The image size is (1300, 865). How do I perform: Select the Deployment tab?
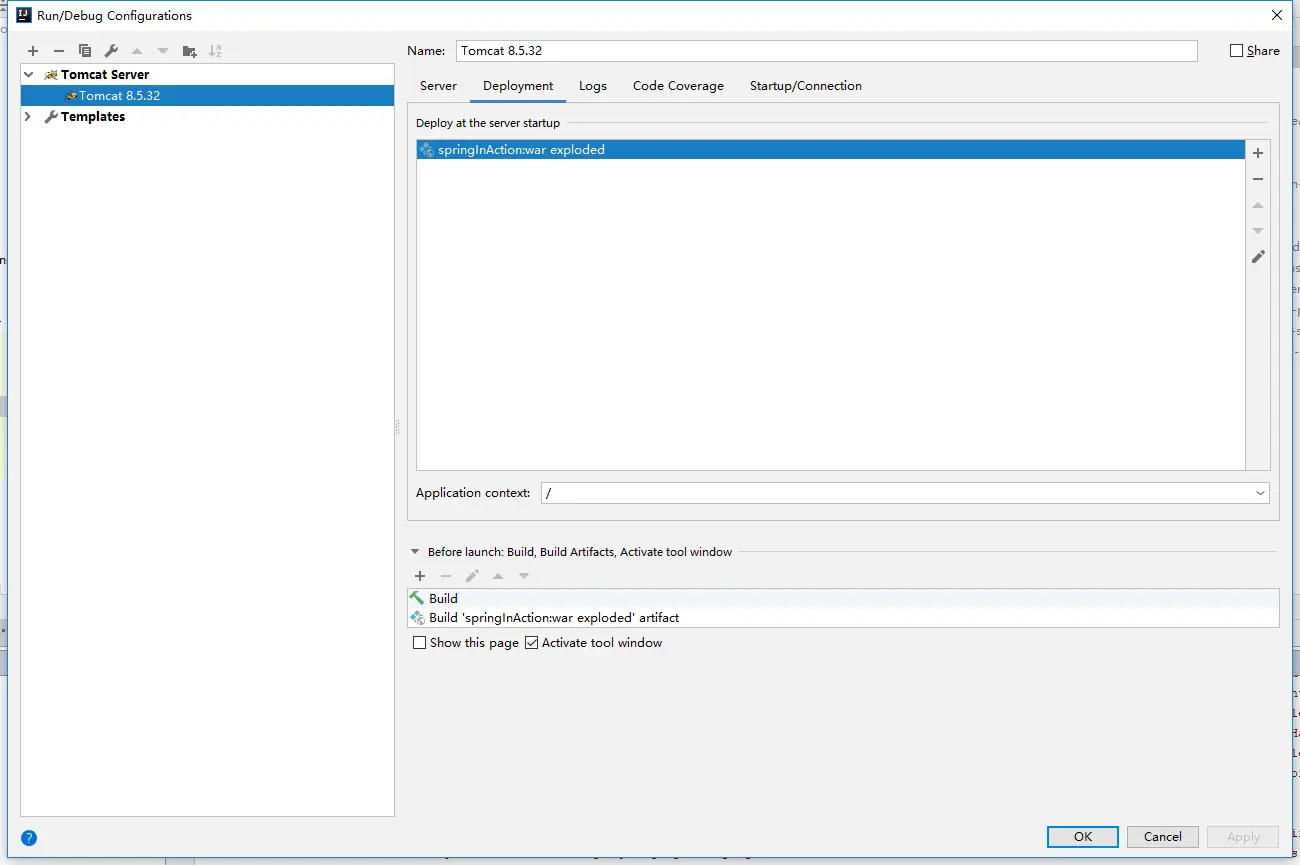click(x=518, y=86)
